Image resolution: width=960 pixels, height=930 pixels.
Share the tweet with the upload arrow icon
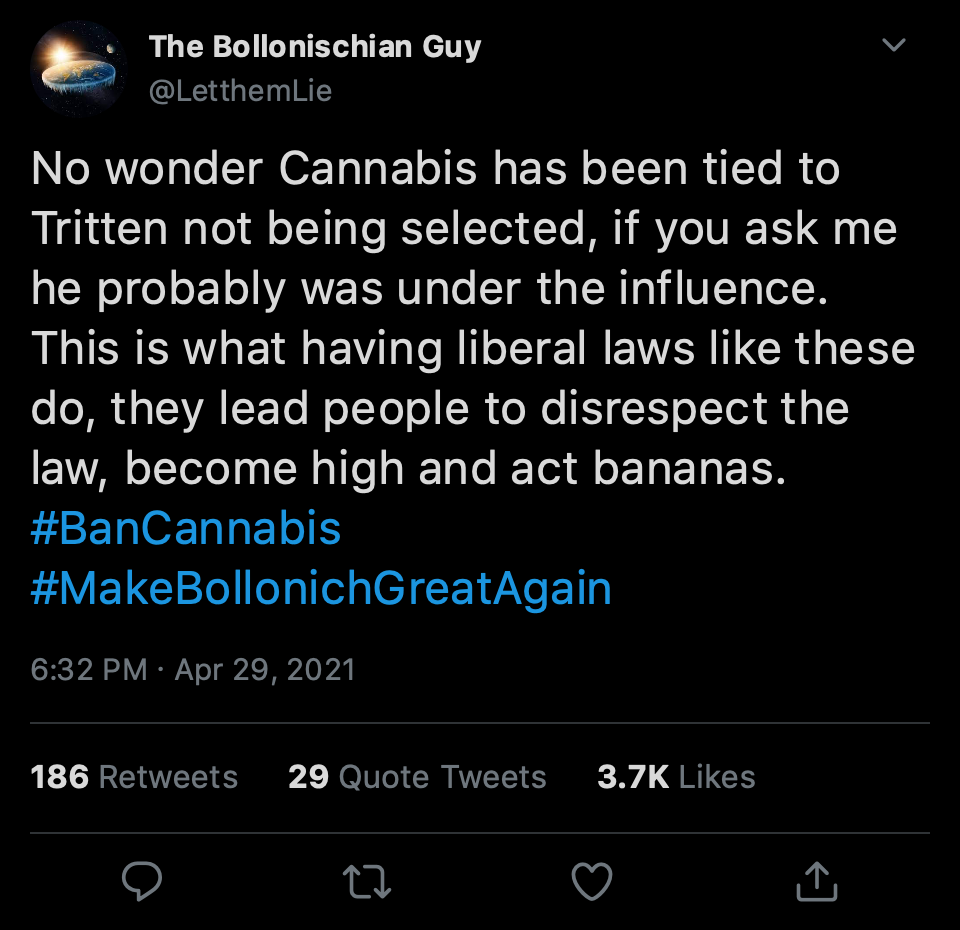[x=817, y=881]
